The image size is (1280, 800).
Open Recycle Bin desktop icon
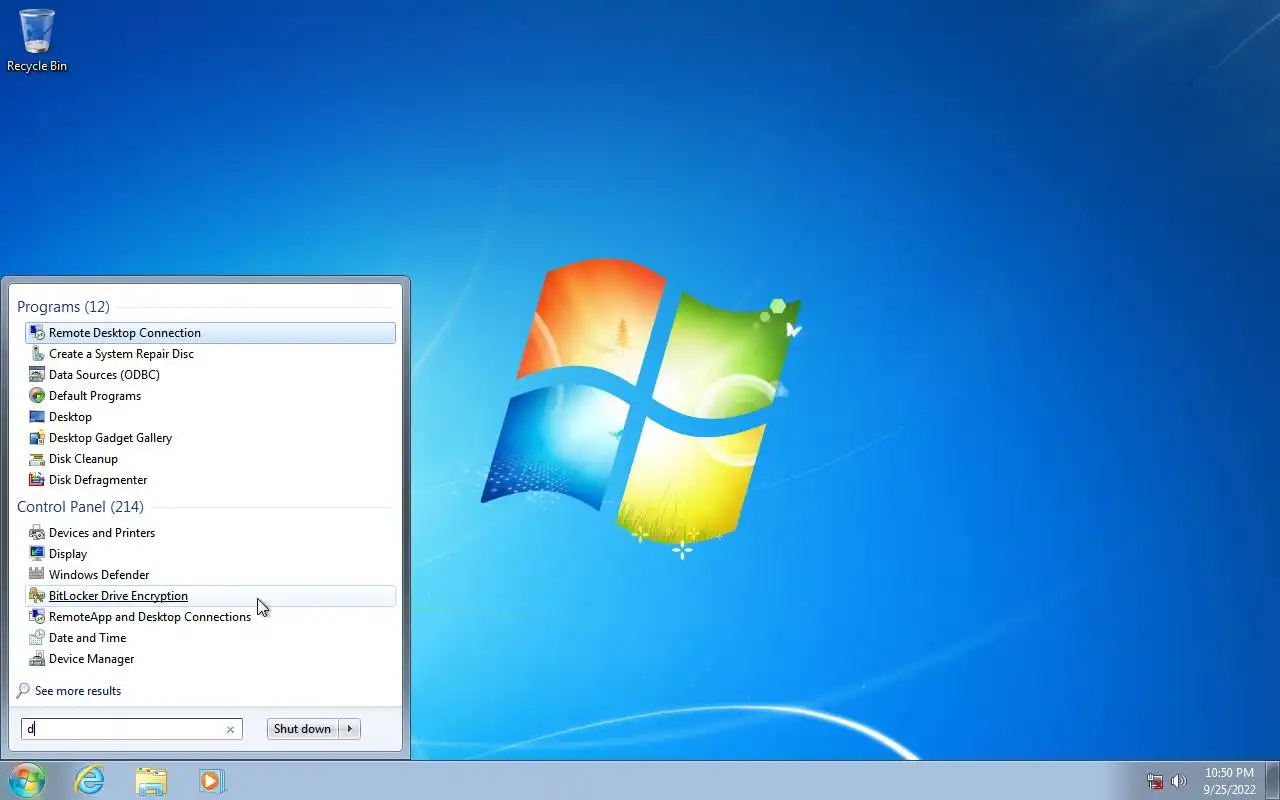(37, 40)
